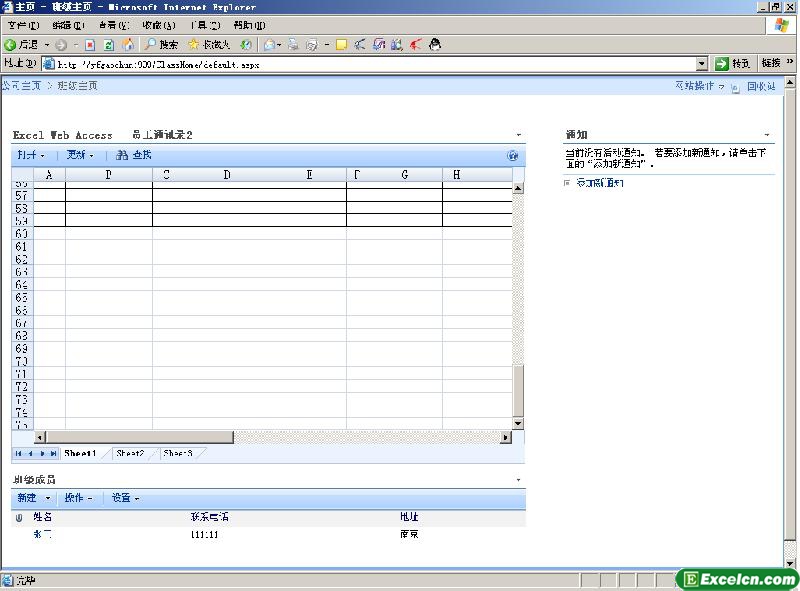The image size is (800, 591).
Task: Select column A header in spreadsheet
Action: (49, 175)
